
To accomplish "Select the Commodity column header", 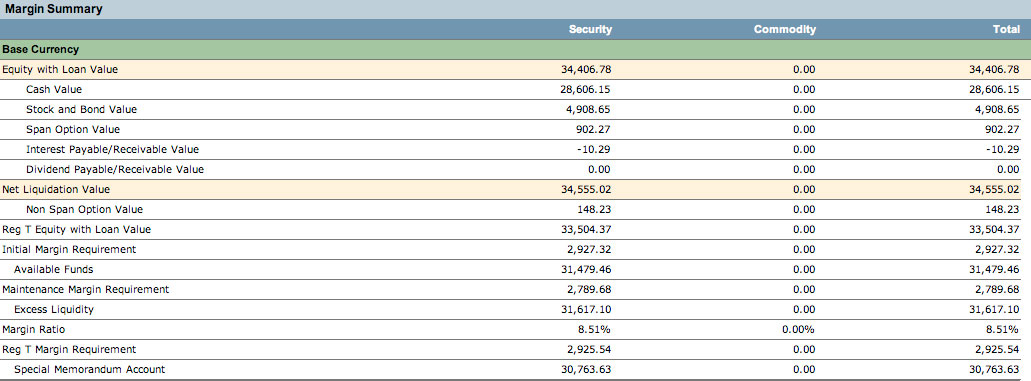I will 785,30.
